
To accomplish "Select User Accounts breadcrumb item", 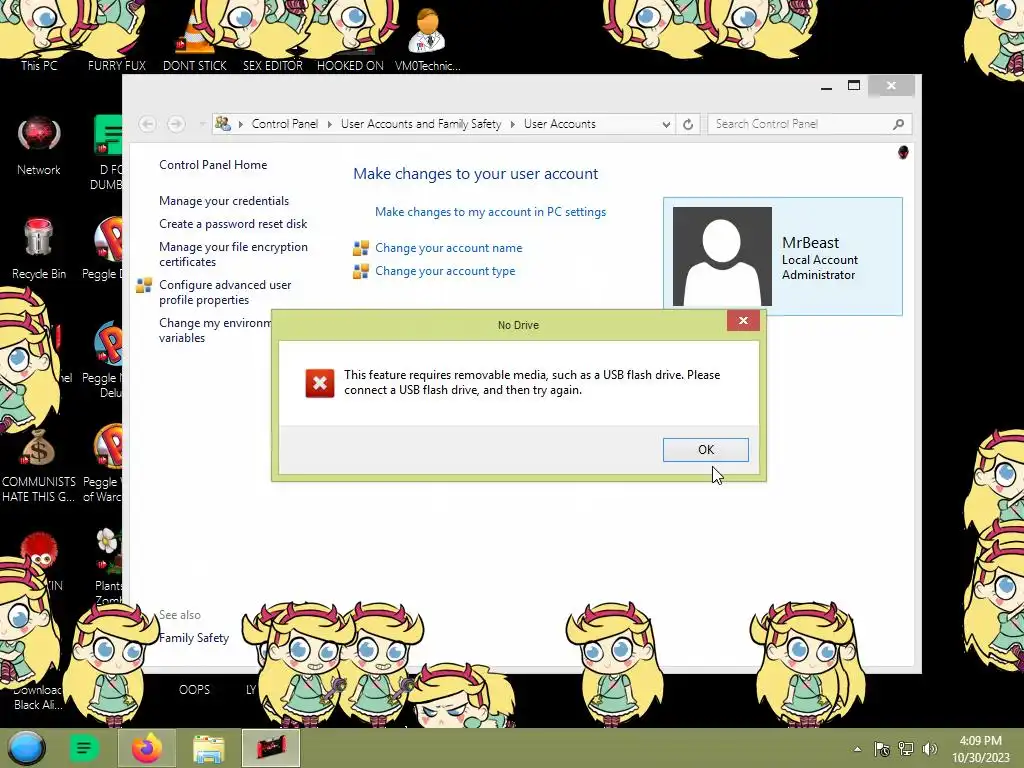I will click(x=560, y=124).
